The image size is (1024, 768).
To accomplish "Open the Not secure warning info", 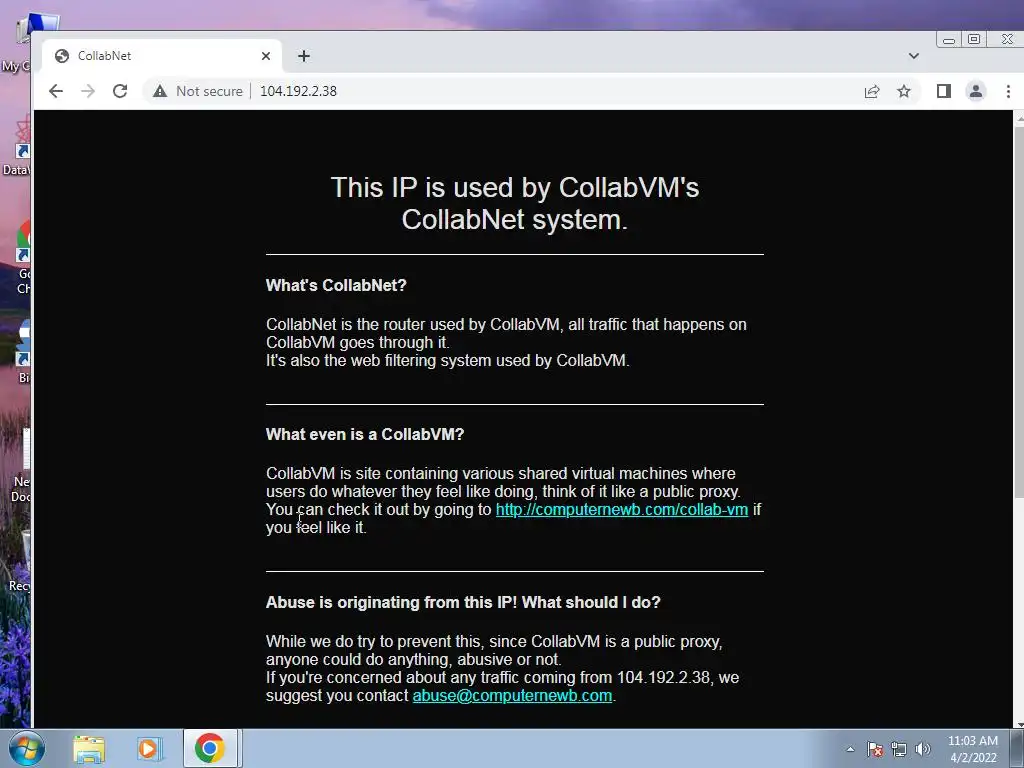I will [198, 91].
